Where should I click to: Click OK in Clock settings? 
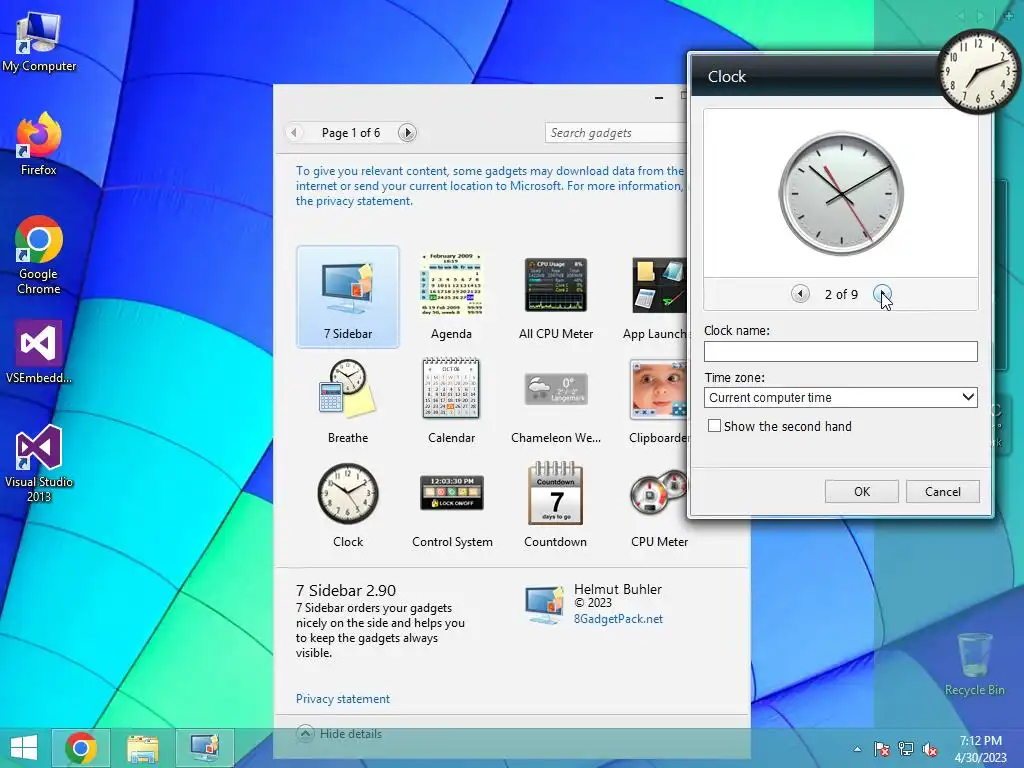pyautogui.click(x=861, y=491)
